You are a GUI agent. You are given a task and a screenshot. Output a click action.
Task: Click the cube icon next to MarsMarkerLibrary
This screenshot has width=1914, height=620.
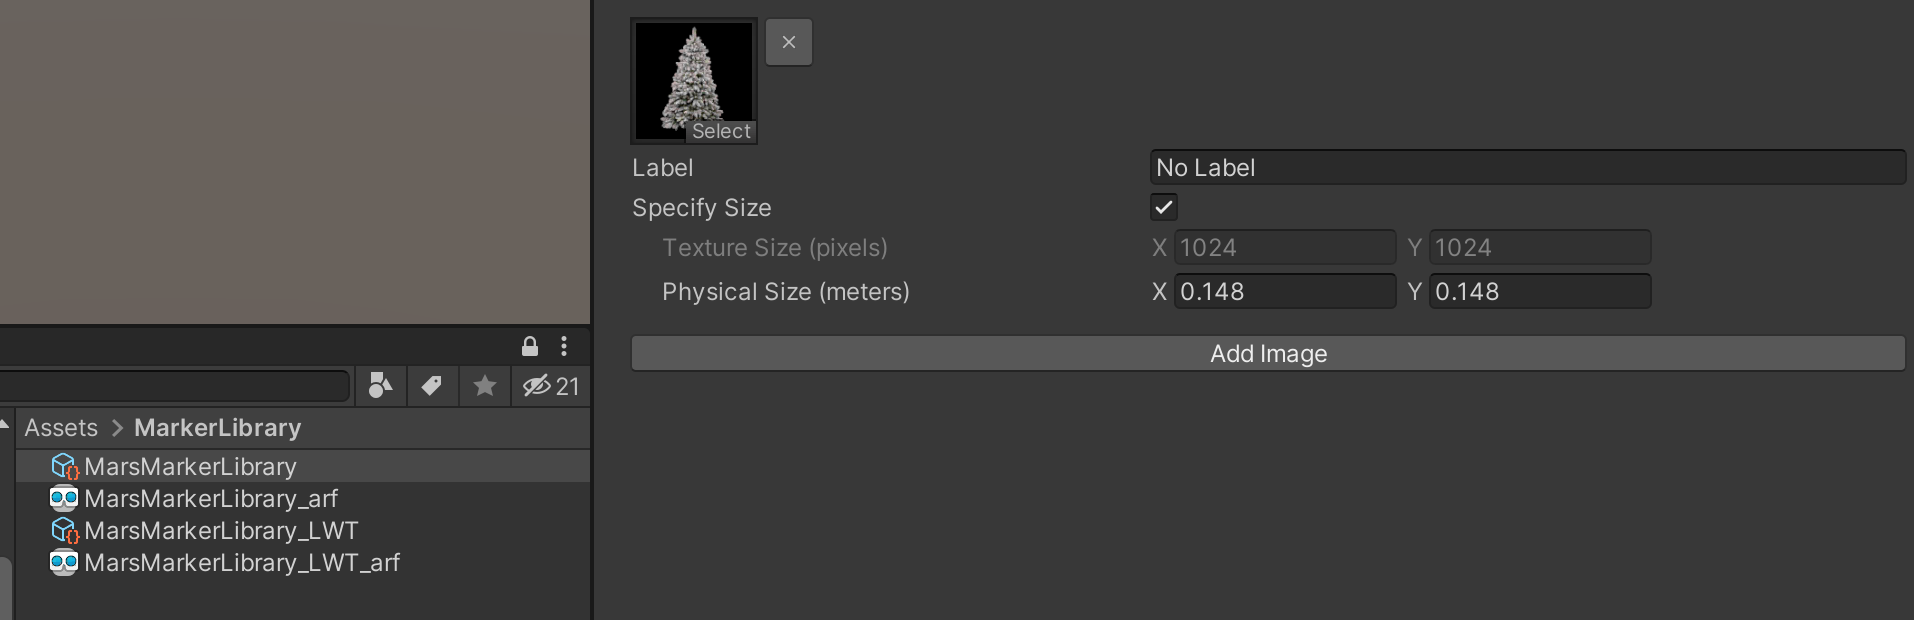click(x=65, y=466)
